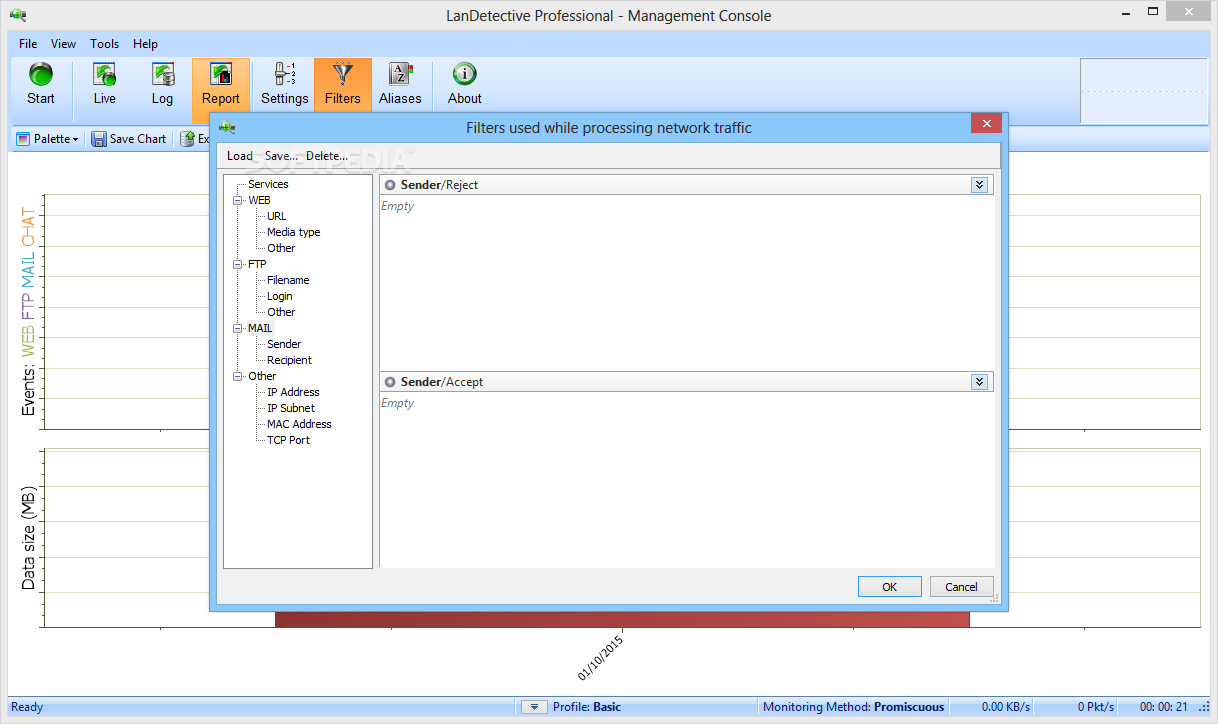Select the MAIL tree item label
This screenshot has height=724, width=1218.
tap(260, 328)
